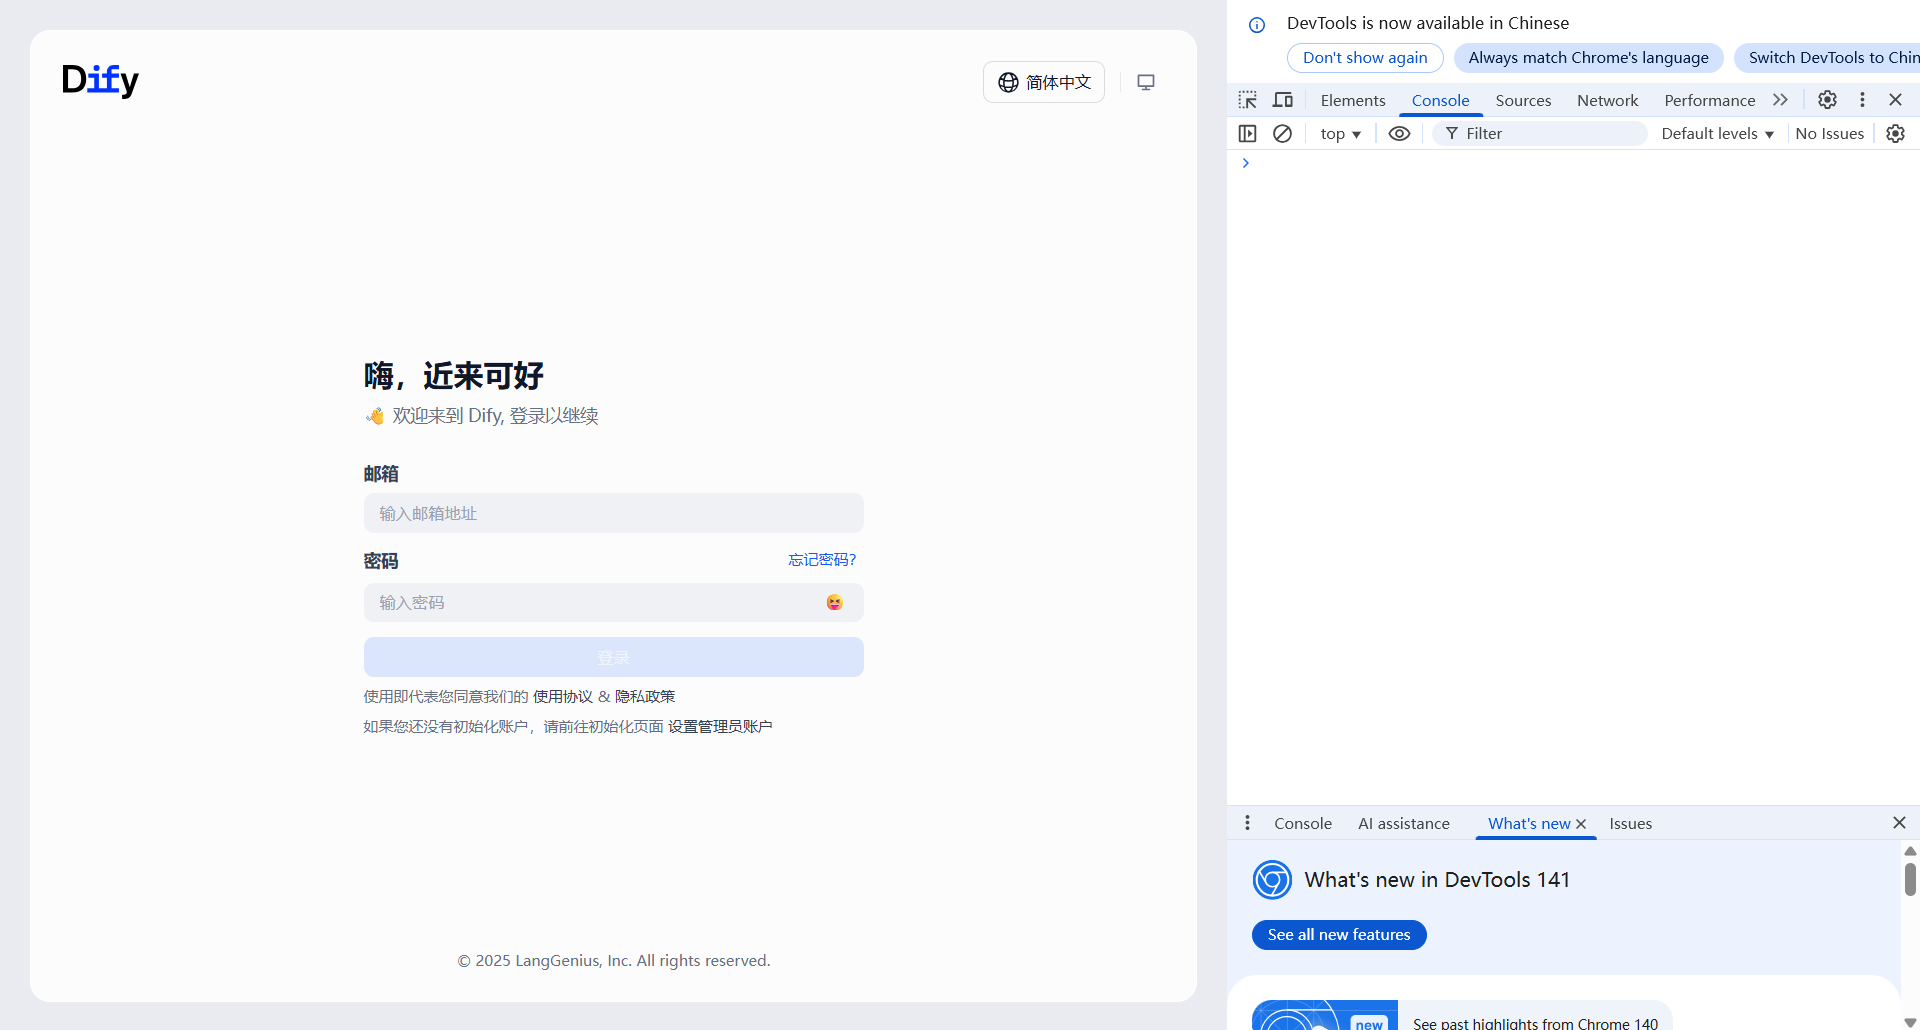Switch to the Elements tab

tap(1353, 100)
